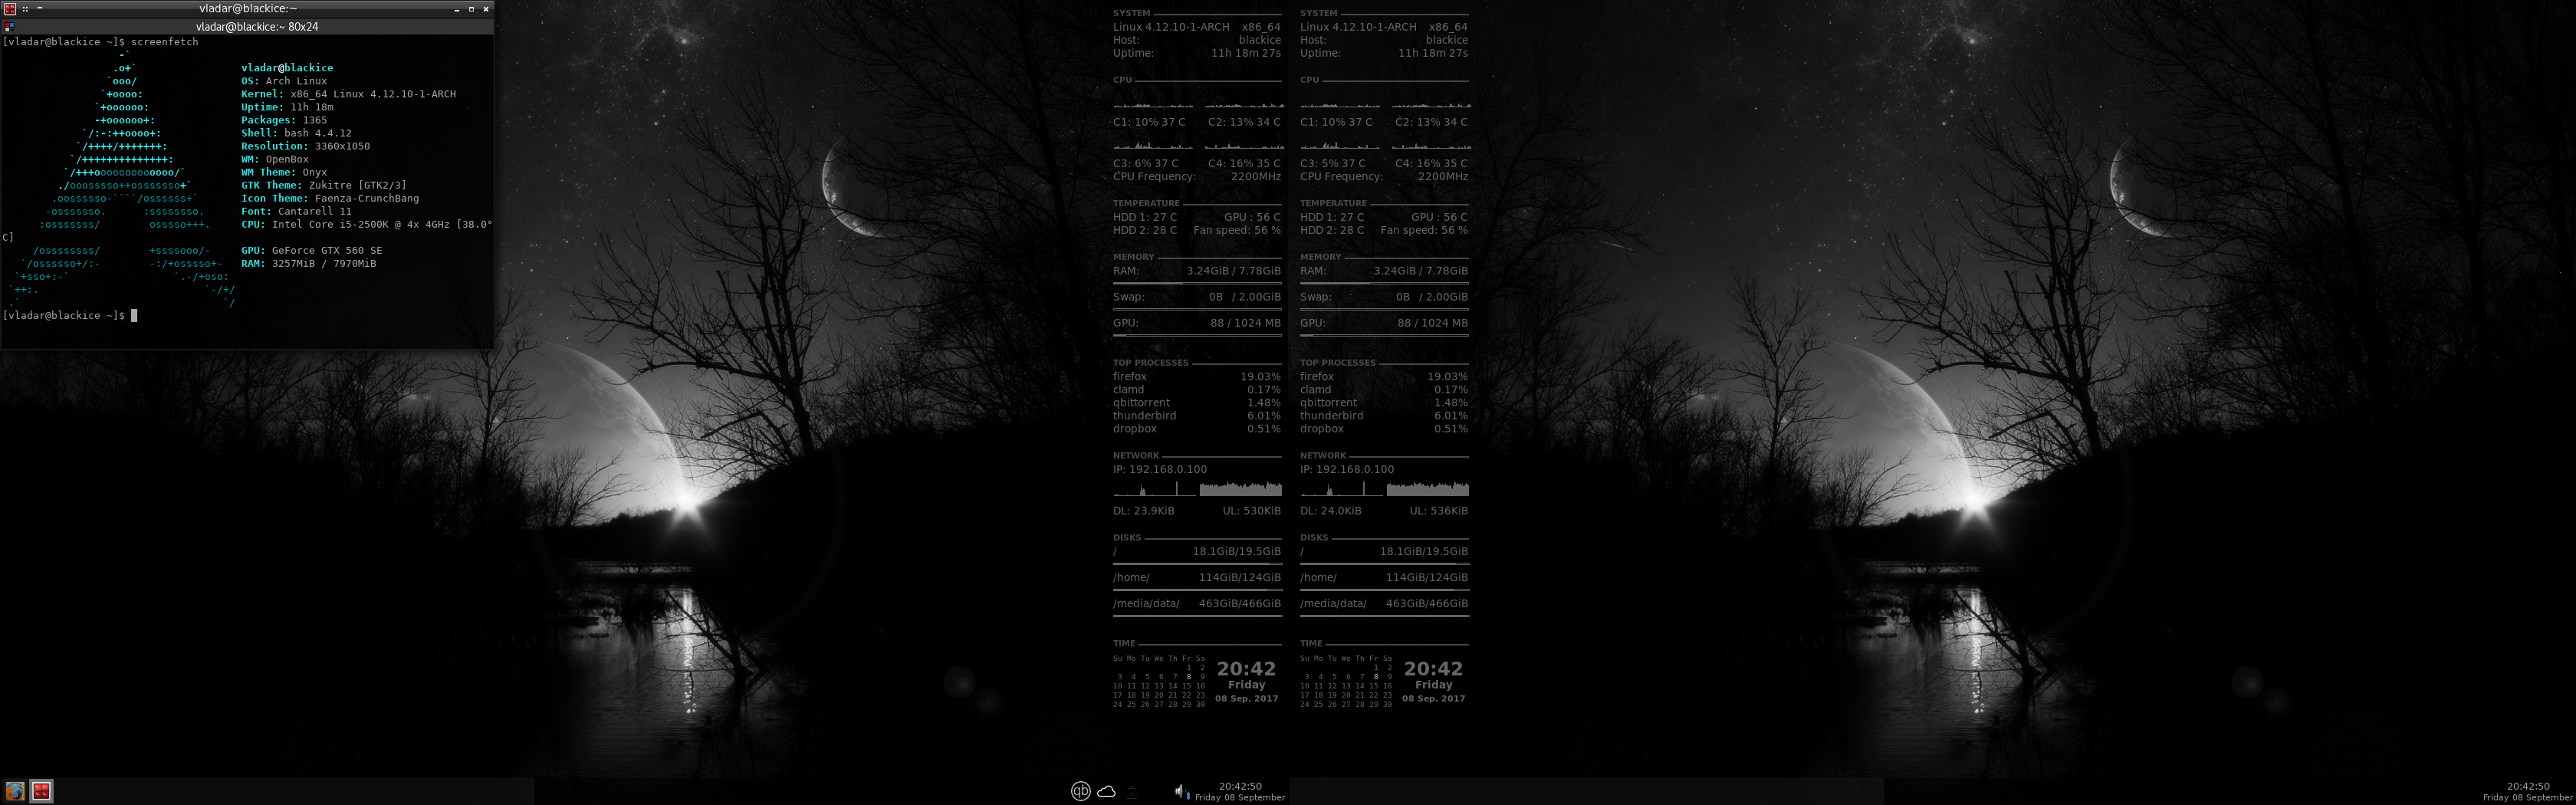Open the qBittorrent system tray icon
The height and width of the screenshot is (805, 2576).
(x=1082, y=790)
